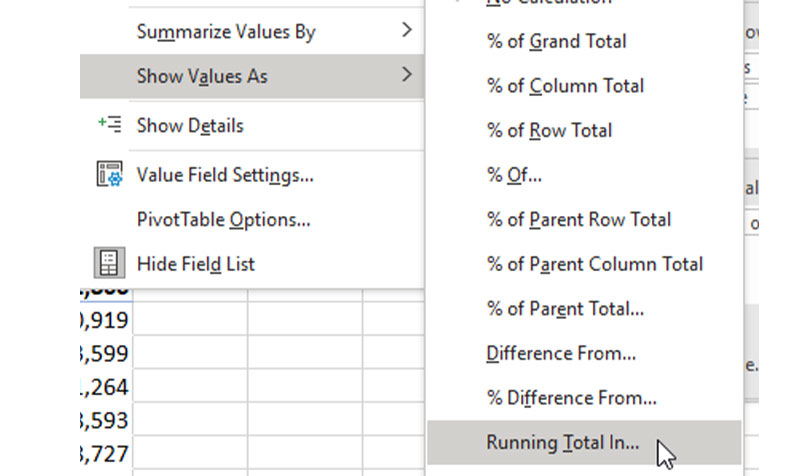Select No Calculation option
Screen dimensions: 806x476
[585, 3]
